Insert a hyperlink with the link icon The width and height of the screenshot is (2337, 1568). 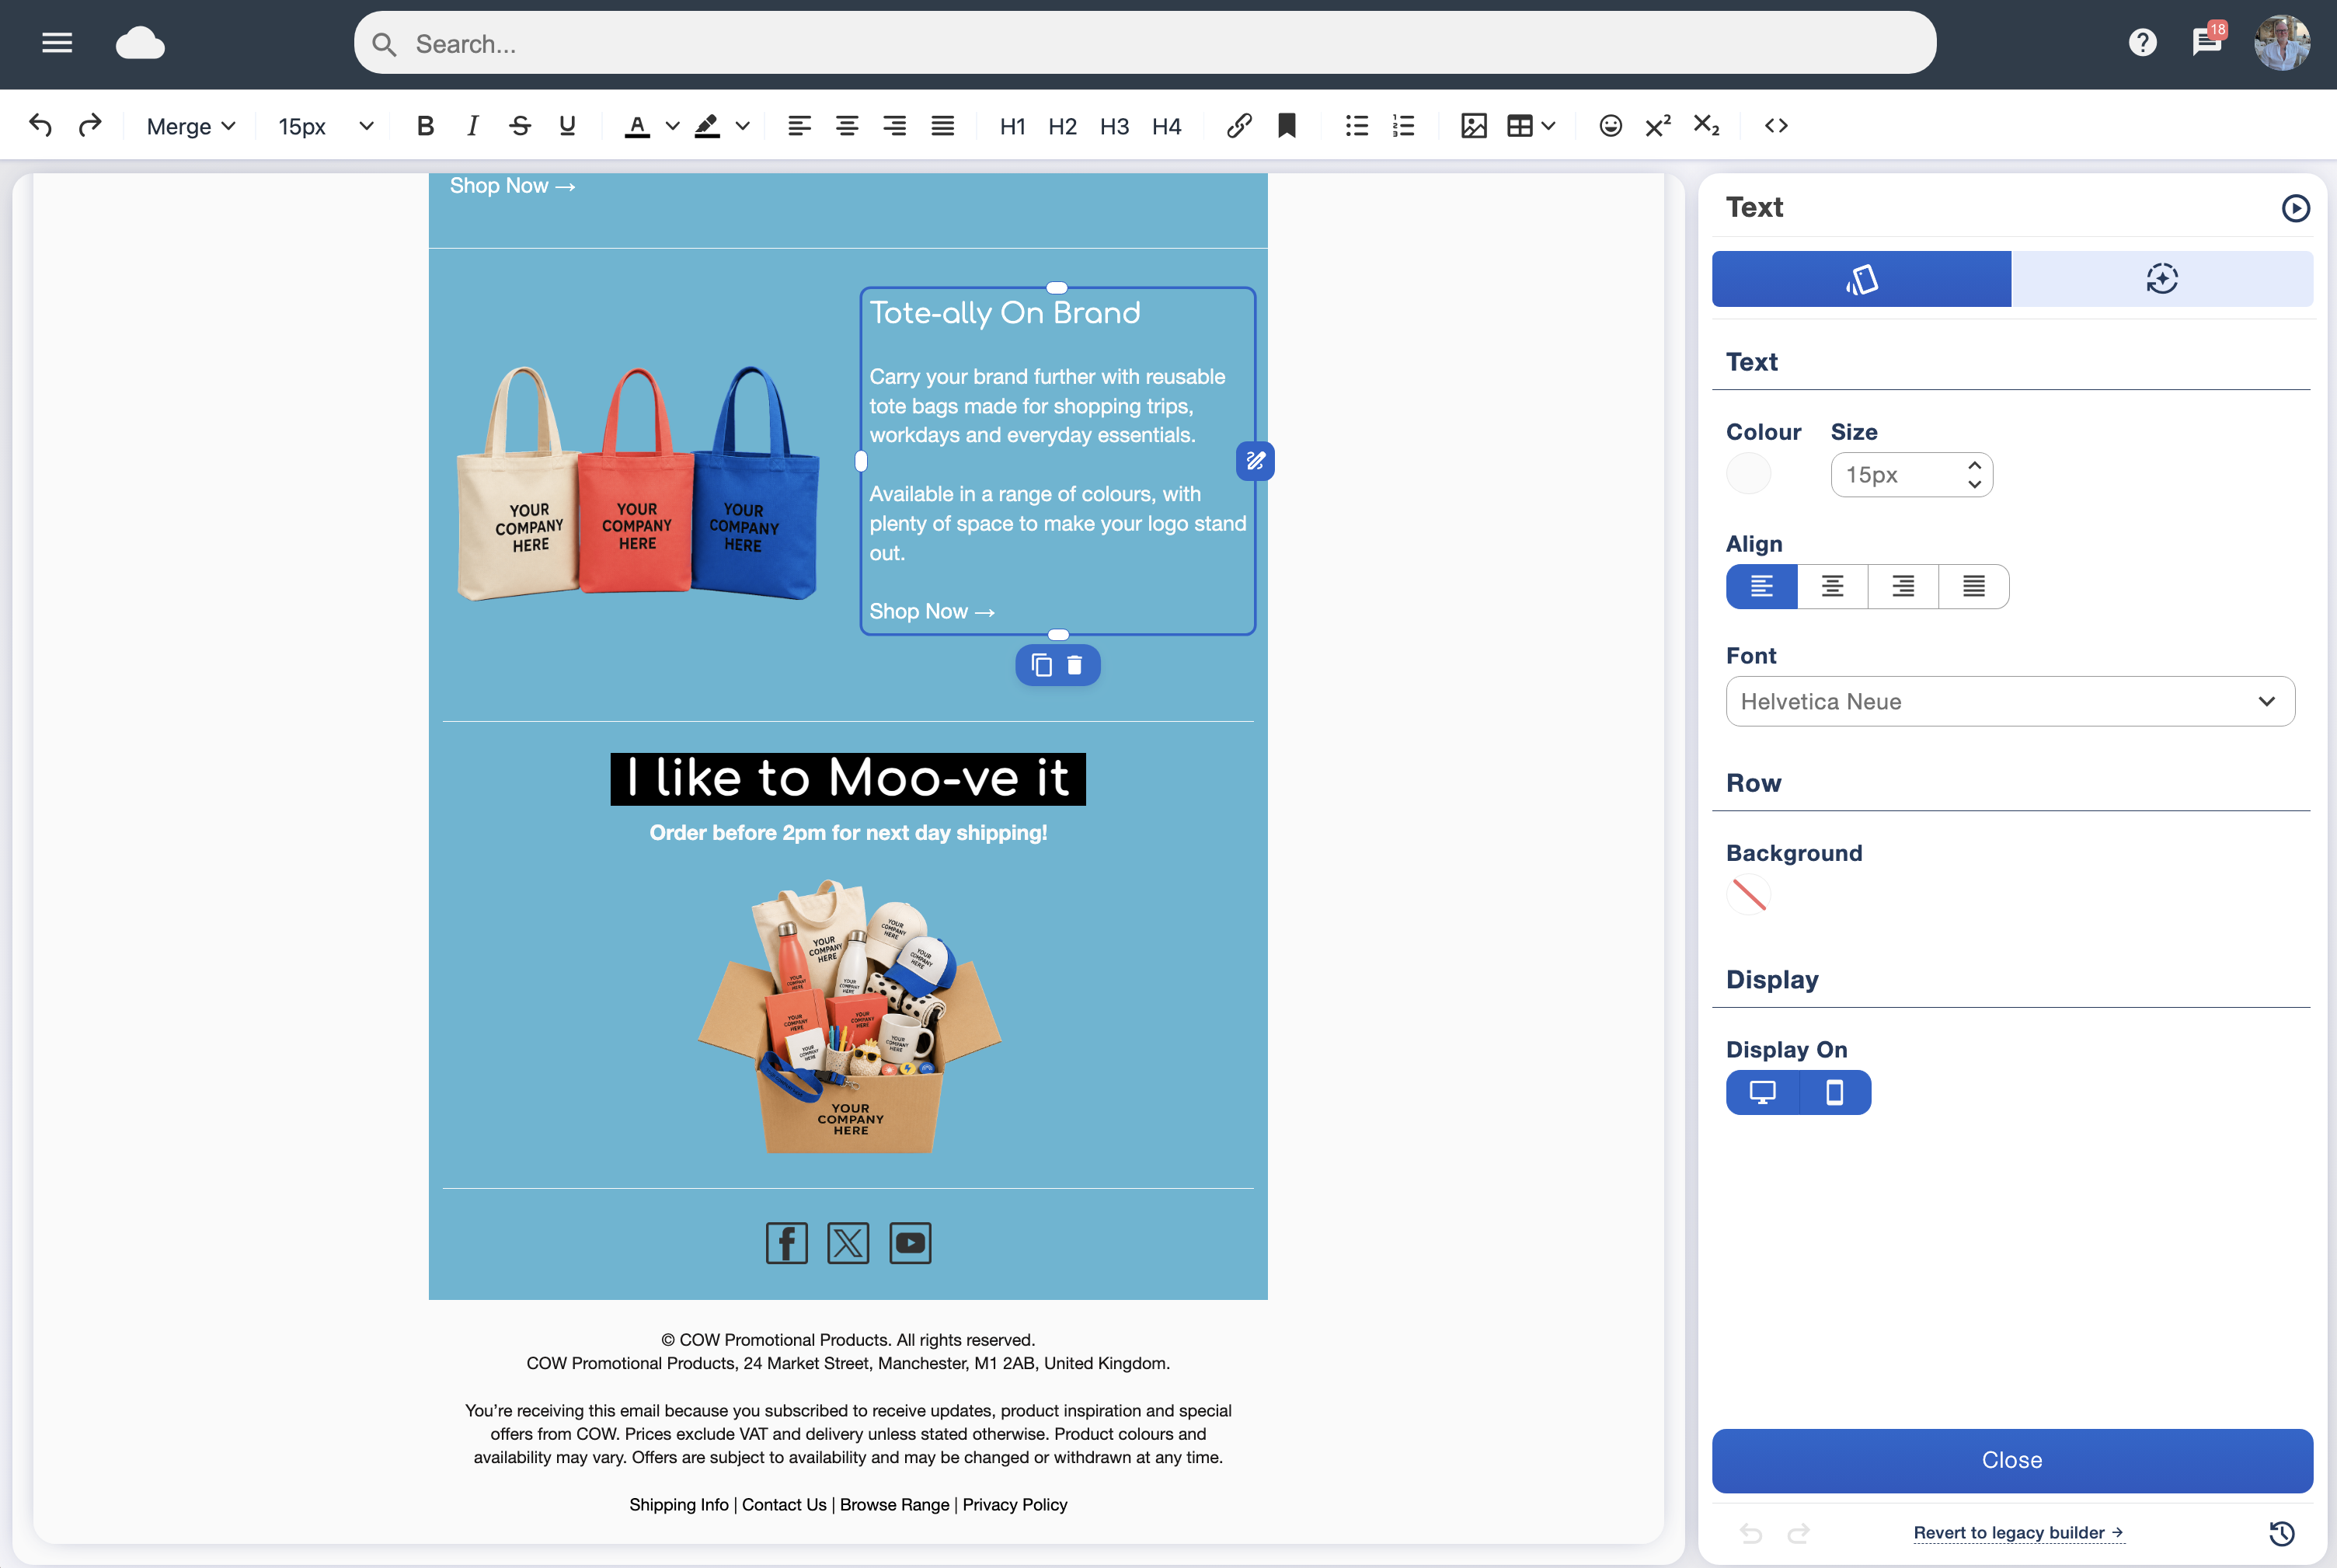pos(1239,126)
